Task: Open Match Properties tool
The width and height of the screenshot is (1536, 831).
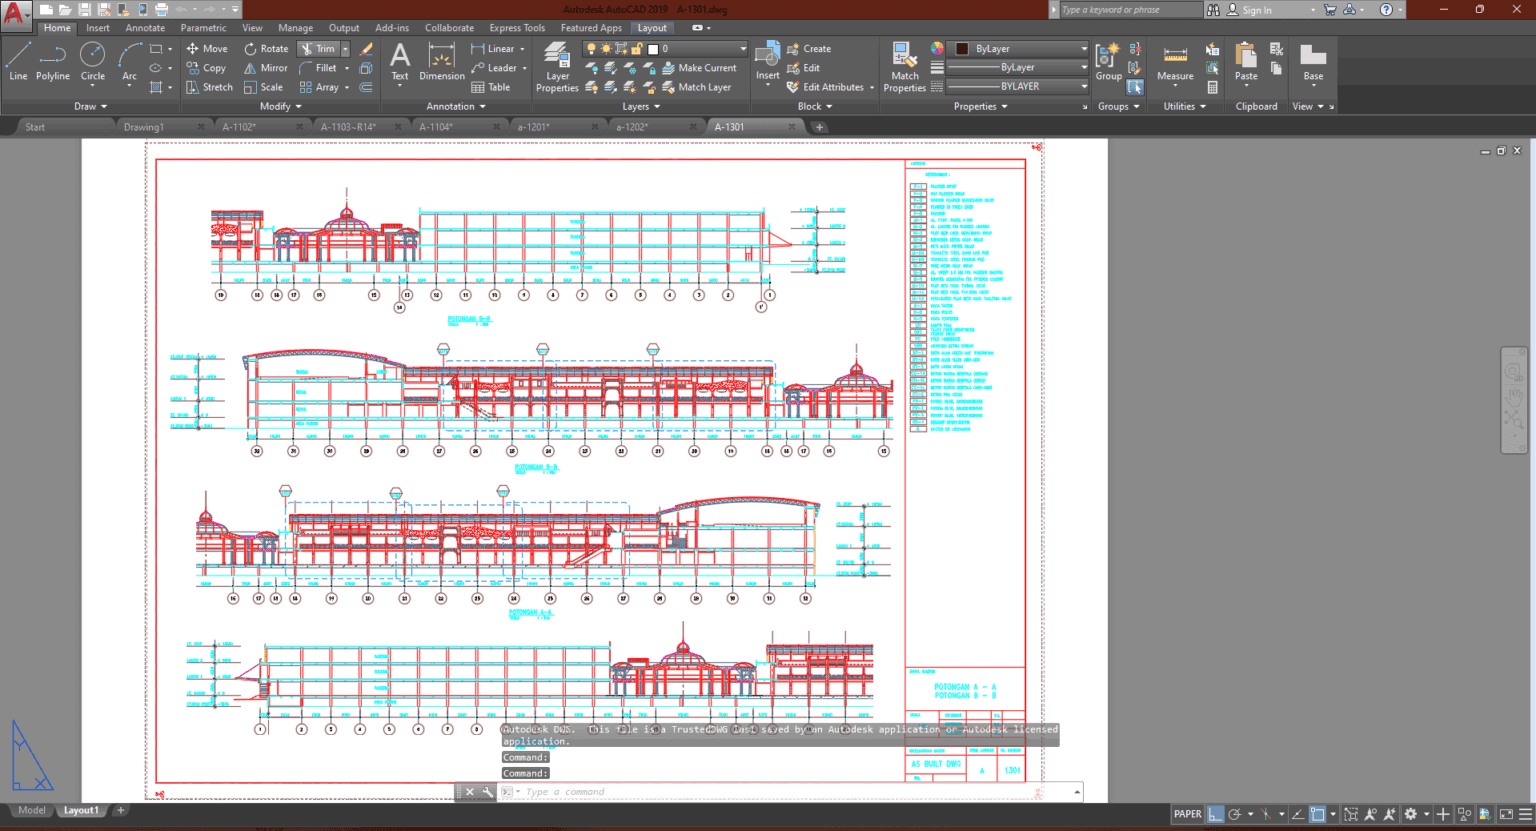Action: pos(903,67)
